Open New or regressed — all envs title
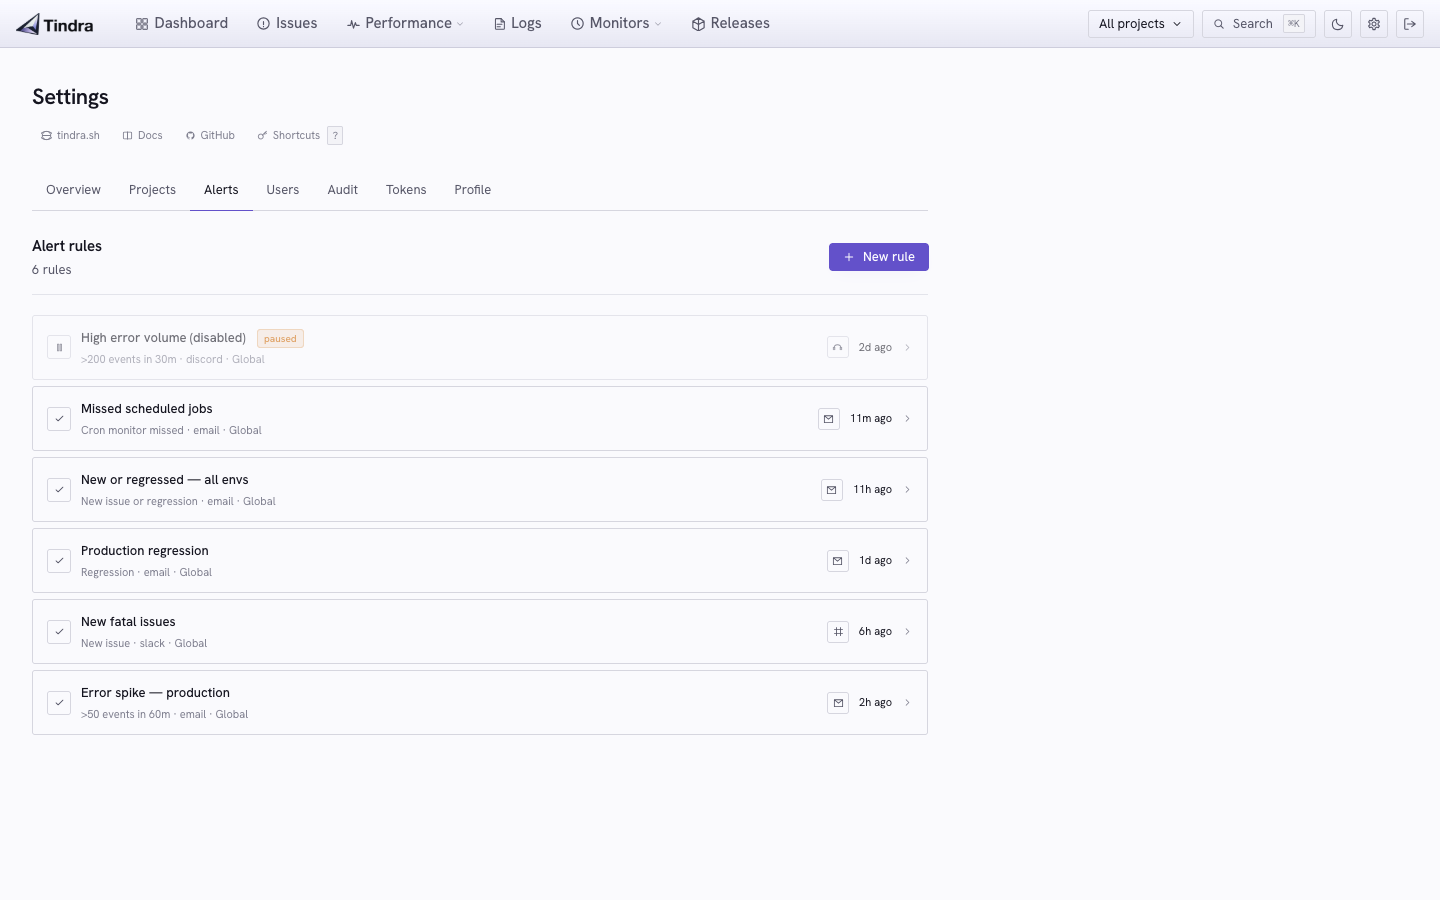1440x900 pixels. (x=165, y=480)
